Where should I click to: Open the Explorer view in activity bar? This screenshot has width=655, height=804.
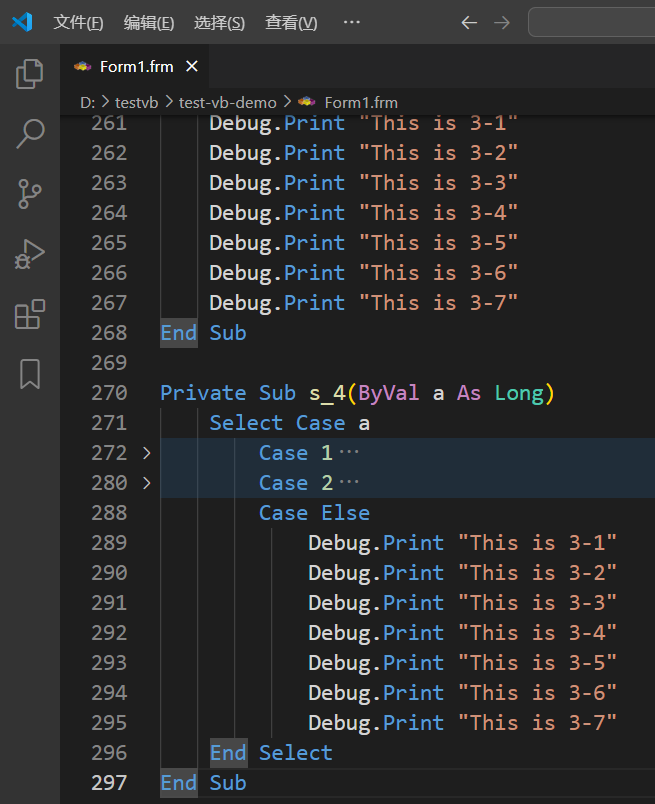(30, 73)
